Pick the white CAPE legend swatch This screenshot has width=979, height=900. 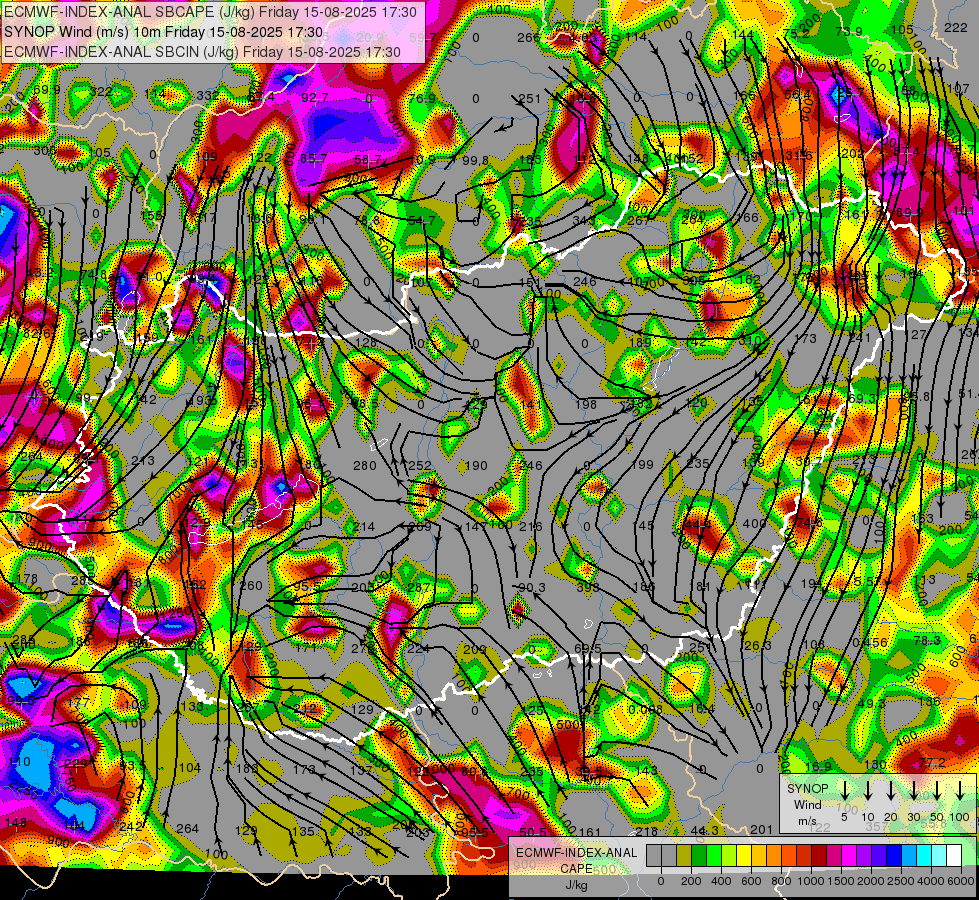[x=954, y=855]
